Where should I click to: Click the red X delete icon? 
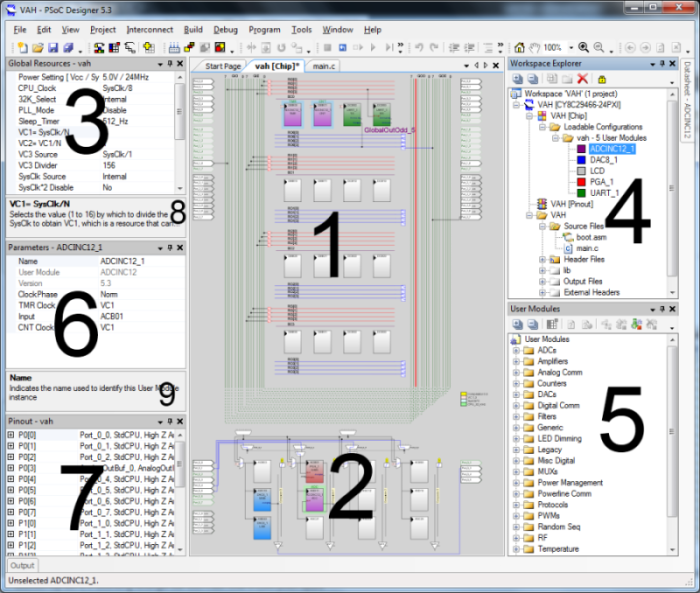click(583, 79)
